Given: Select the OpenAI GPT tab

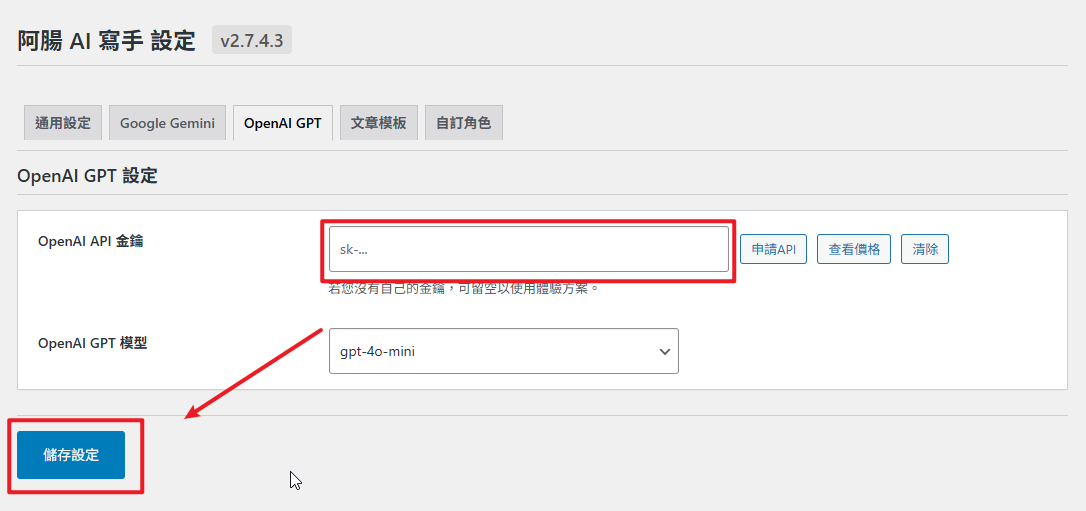Looking at the screenshot, I should [x=283, y=123].
